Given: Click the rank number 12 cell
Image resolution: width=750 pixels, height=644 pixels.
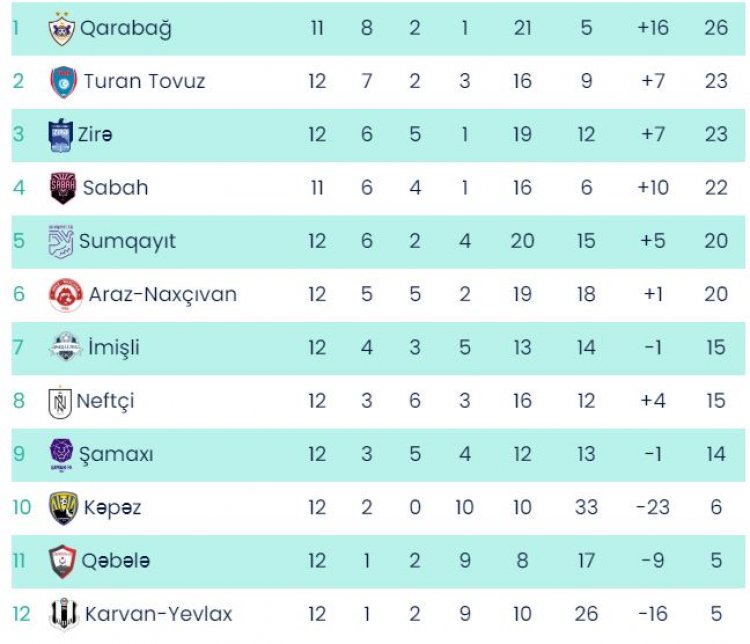Looking at the screenshot, I should tap(22, 615).
